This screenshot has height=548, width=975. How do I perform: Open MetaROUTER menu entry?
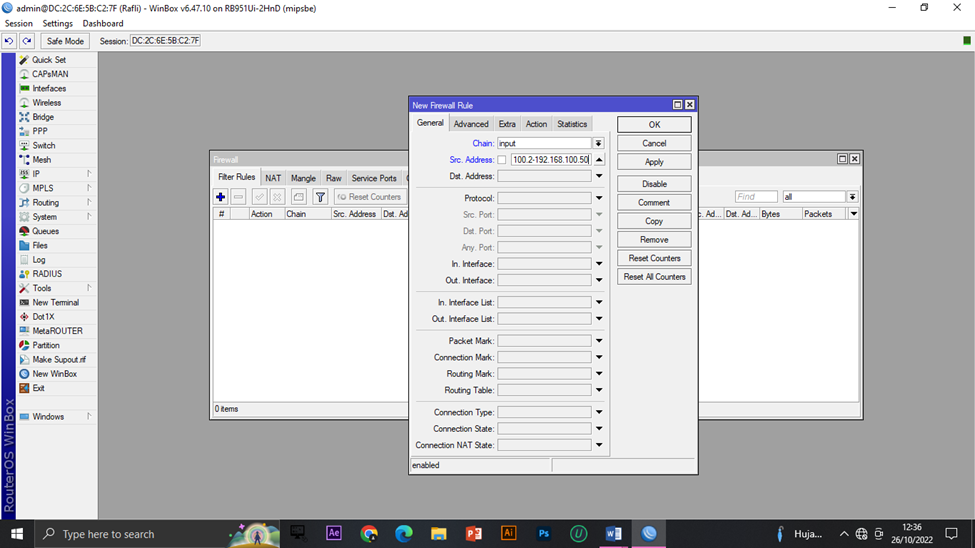pos(57,331)
